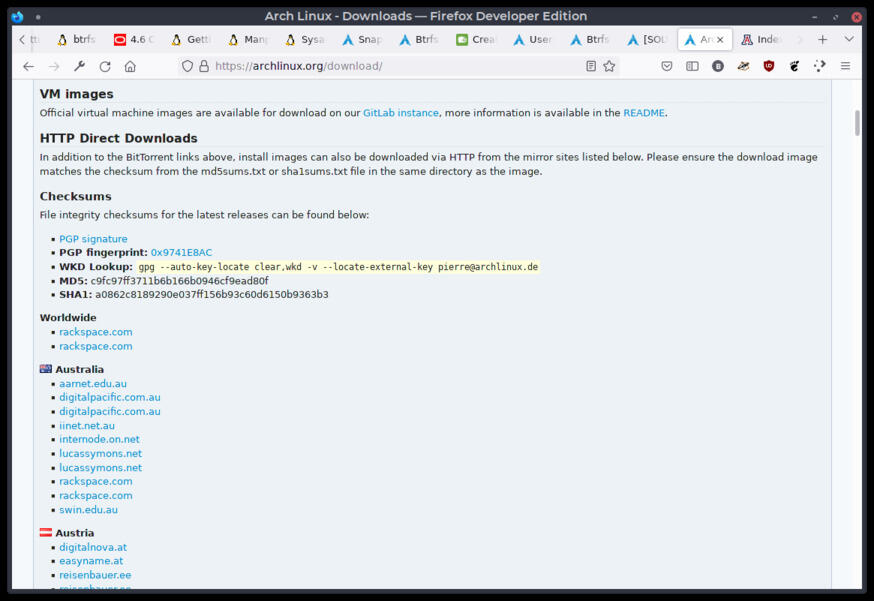This screenshot has width=874, height=601.
Task: Switch to the User tab
Action: [533, 40]
